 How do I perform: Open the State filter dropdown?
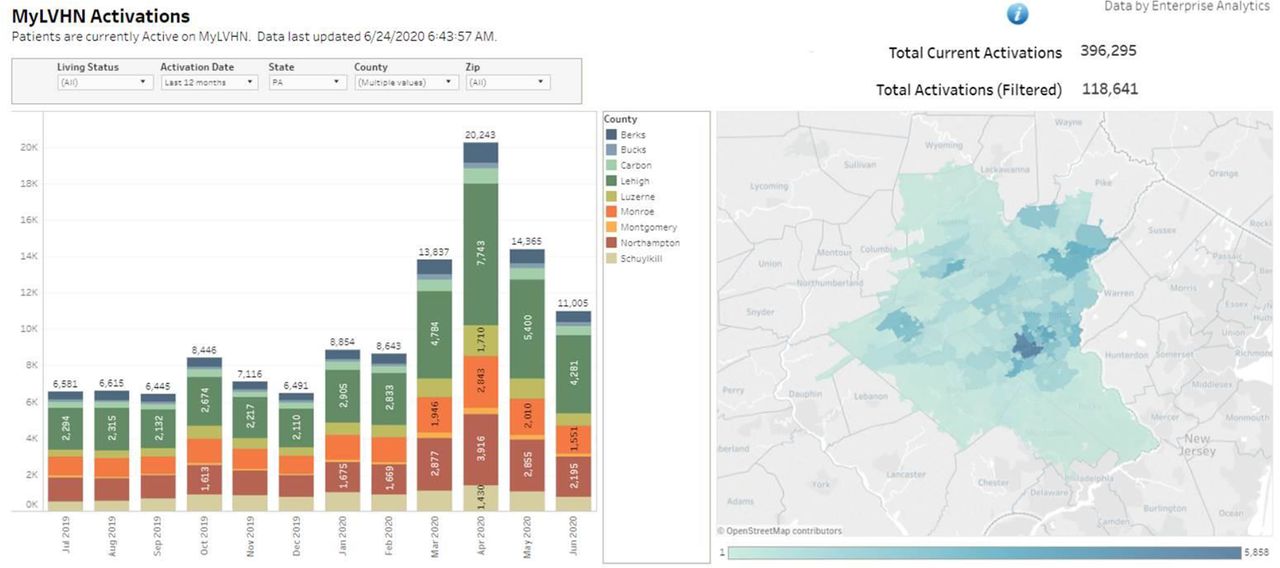point(307,82)
